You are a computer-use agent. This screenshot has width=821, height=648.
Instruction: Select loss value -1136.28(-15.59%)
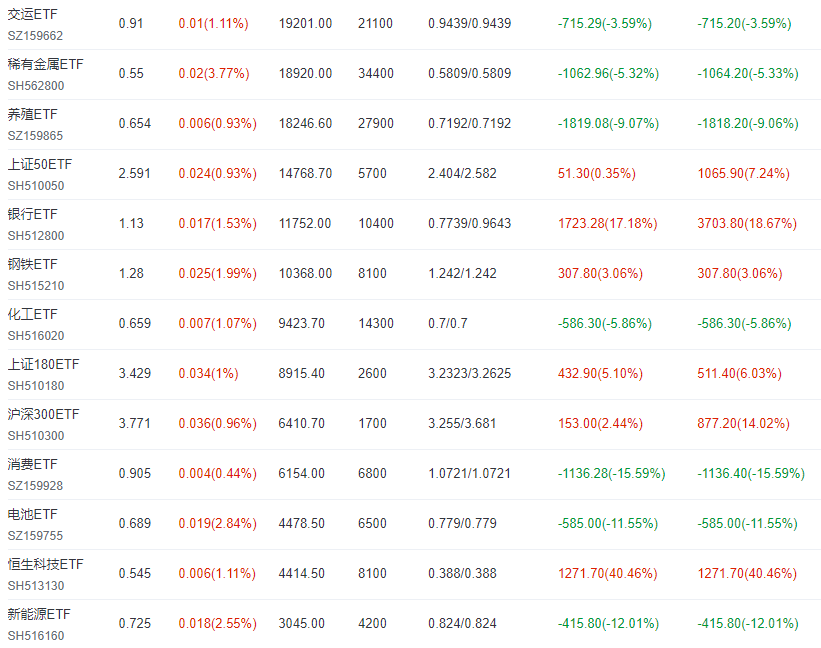[x=612, y=473]
